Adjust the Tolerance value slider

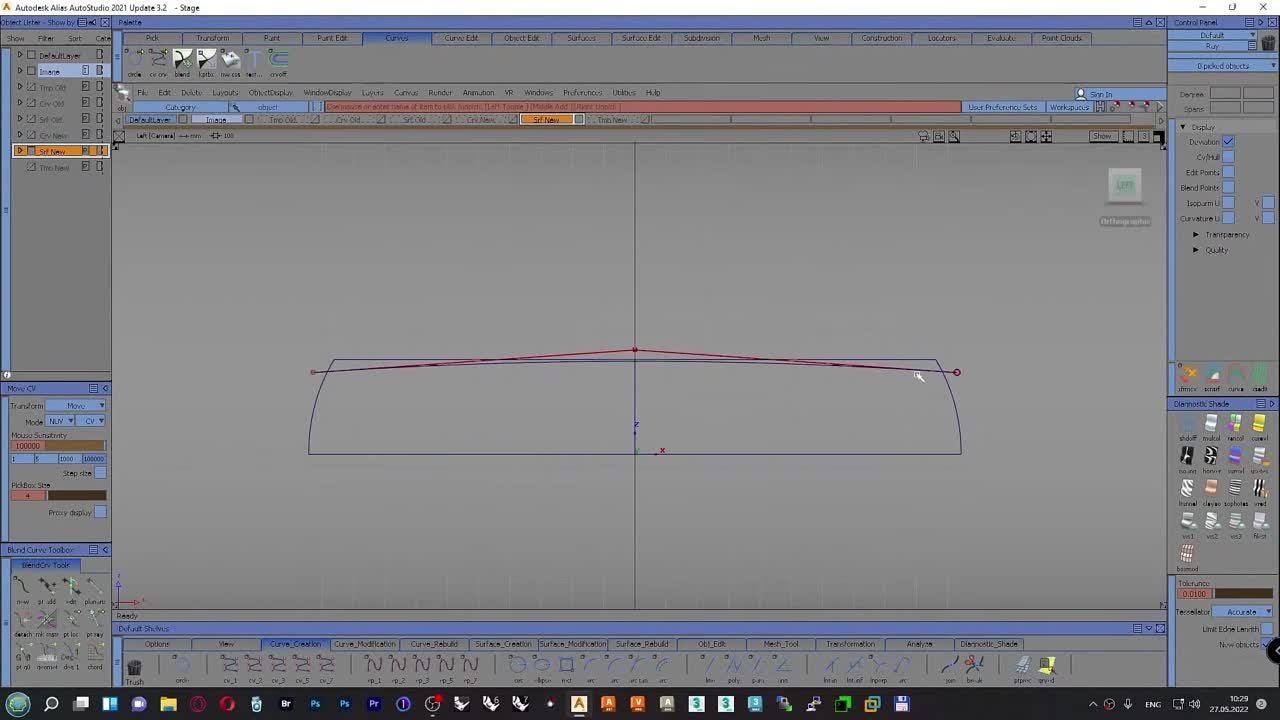click(x=1243, y=594)
